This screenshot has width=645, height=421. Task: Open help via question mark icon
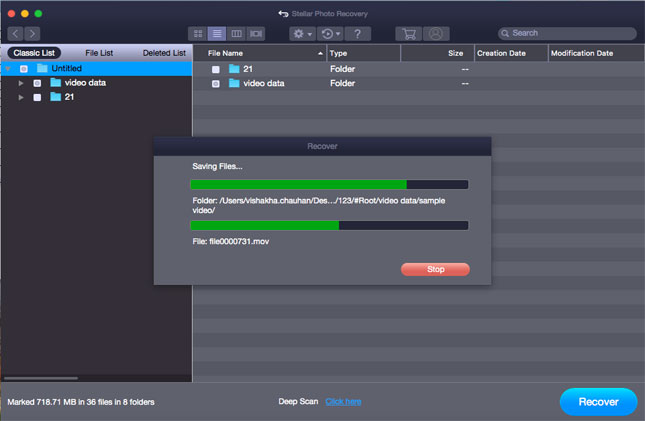point(357,34)
